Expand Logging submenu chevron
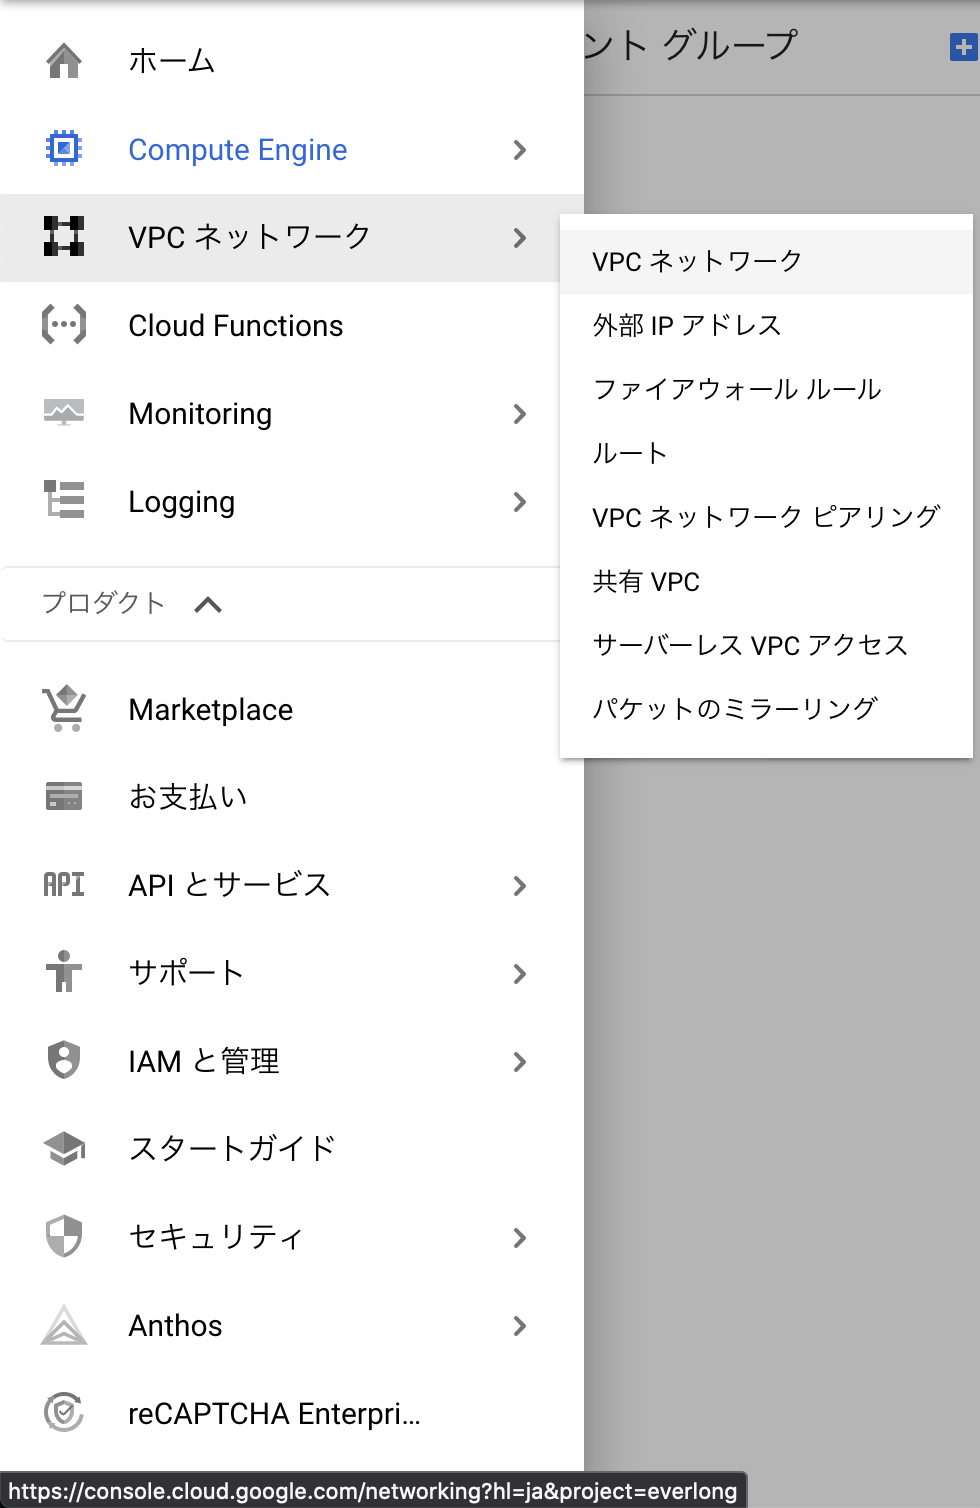The height and width of the screenshot is (1508, 980). click(x=519, y=502)
